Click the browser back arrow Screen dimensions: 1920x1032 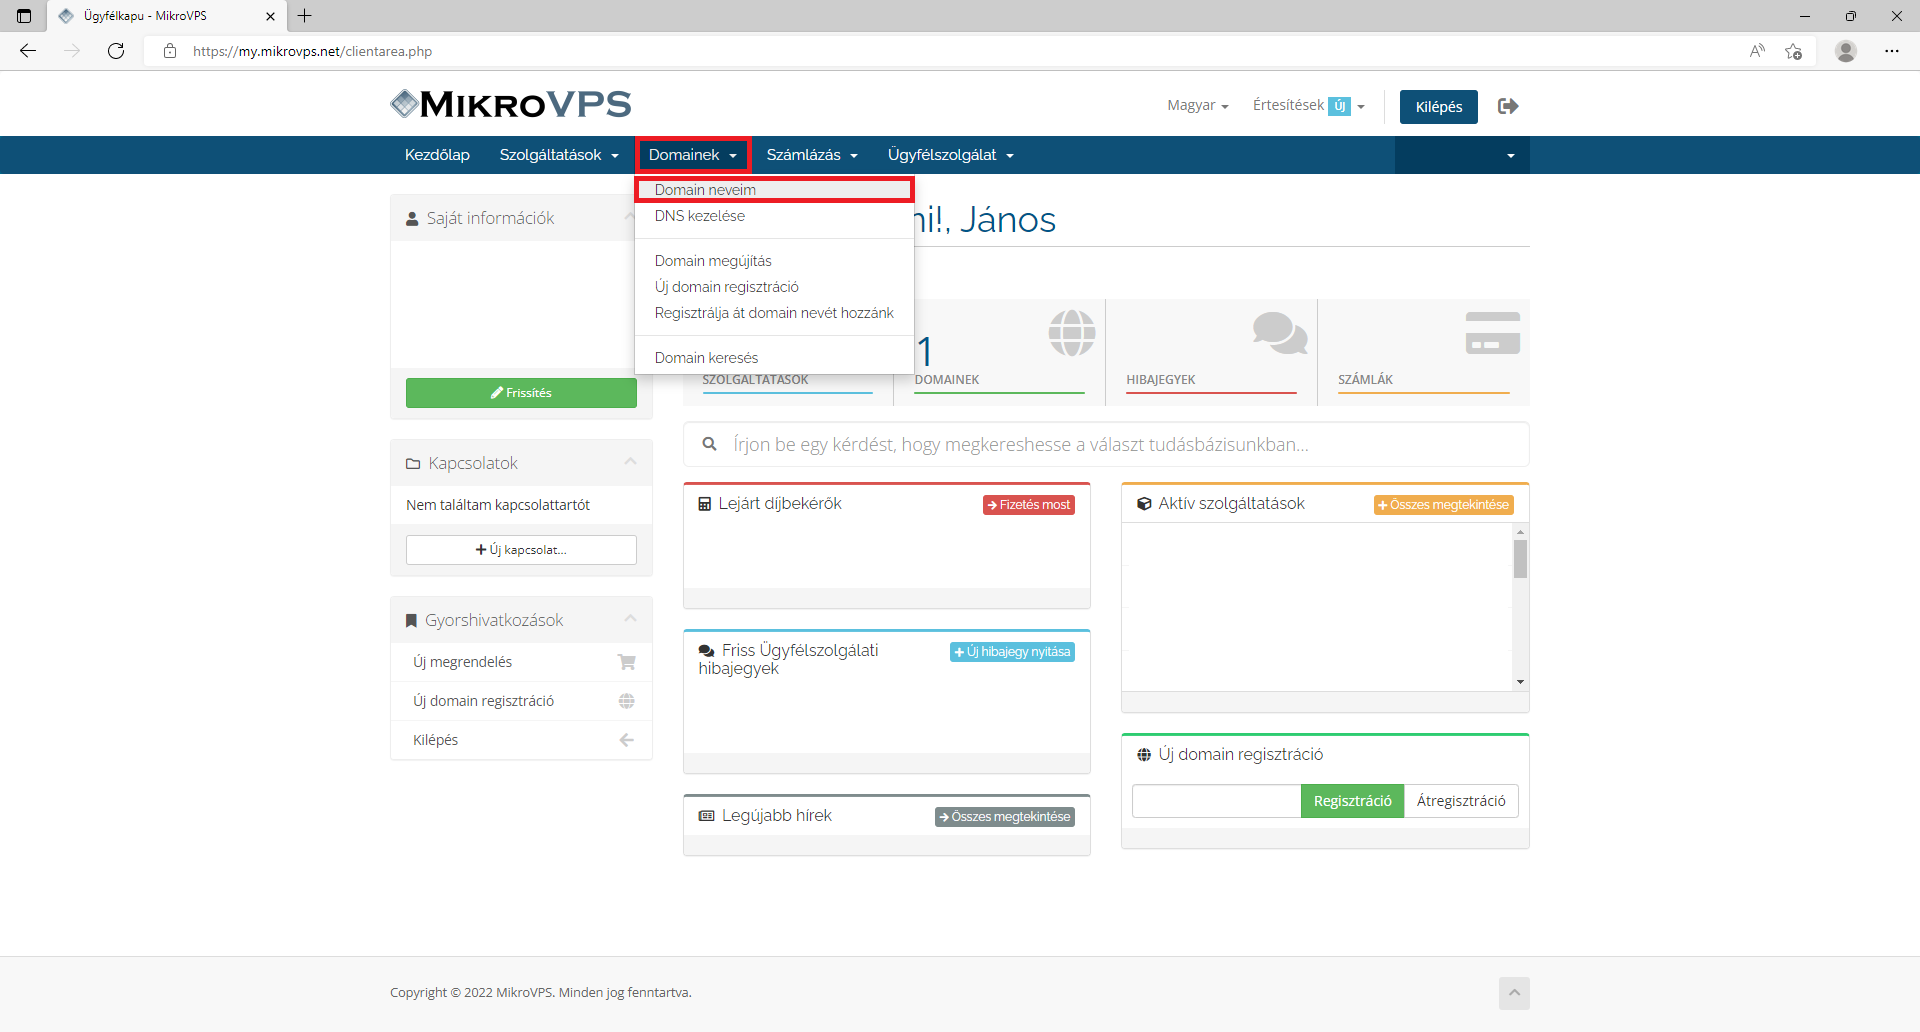pos(28,51)
